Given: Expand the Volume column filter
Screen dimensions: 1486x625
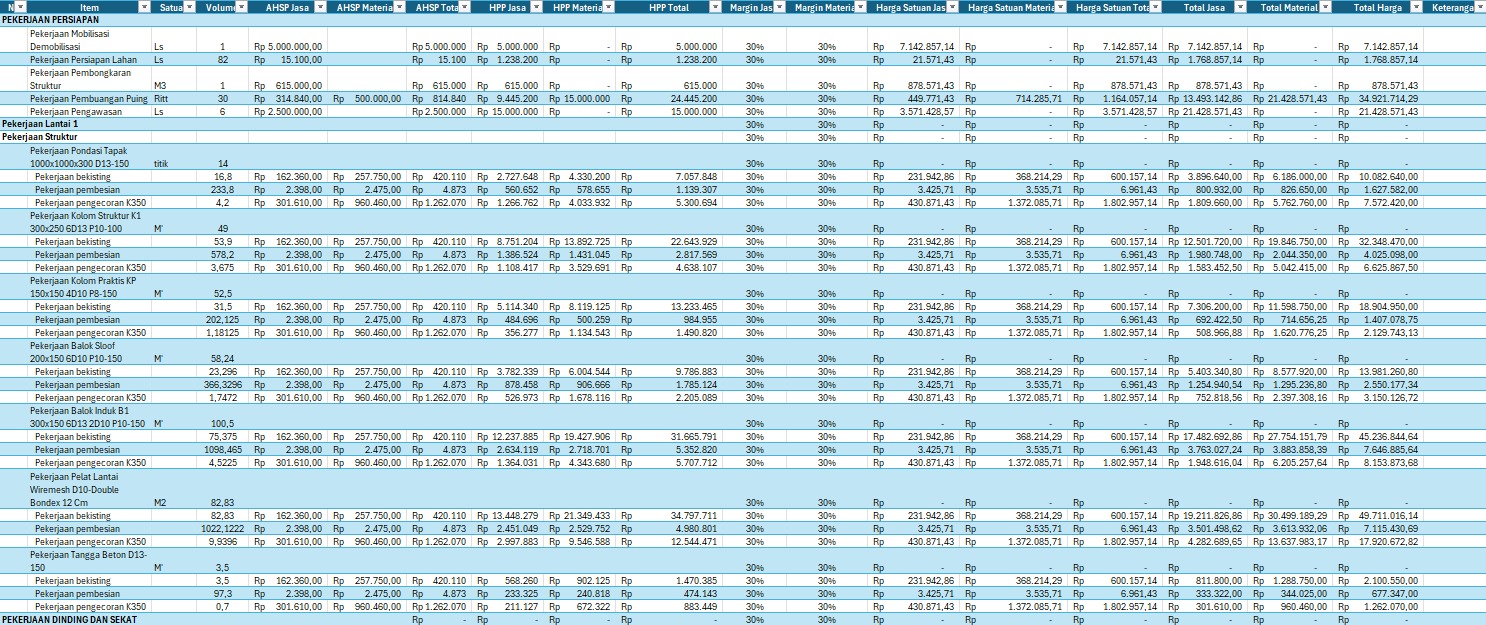Looking at the screenshot, I should (x=241, y=7).
